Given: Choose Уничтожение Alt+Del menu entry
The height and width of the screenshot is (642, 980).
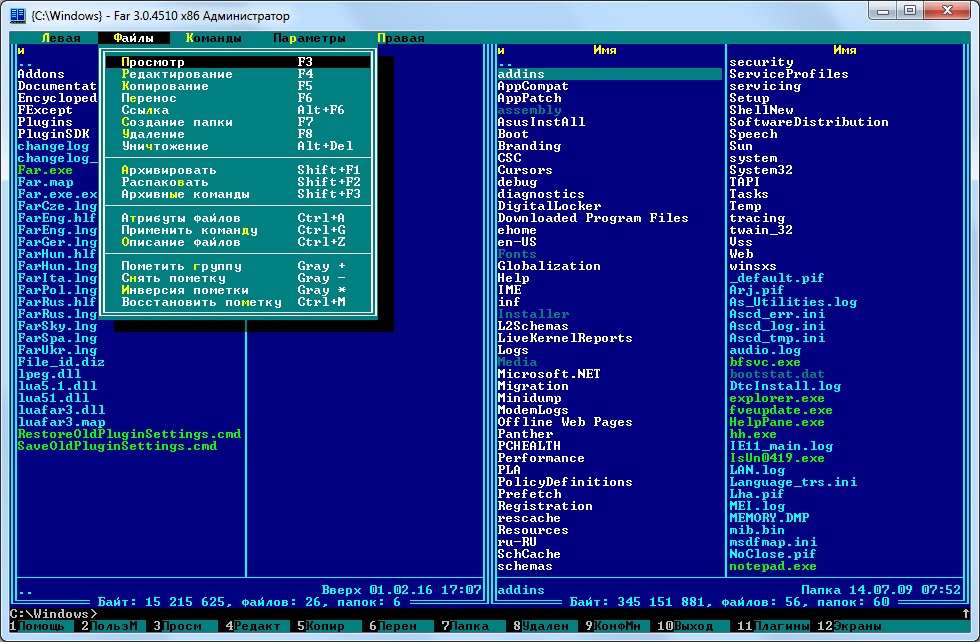Looking at the screenshot, I should pyautogui.click(x=238, y=146).
